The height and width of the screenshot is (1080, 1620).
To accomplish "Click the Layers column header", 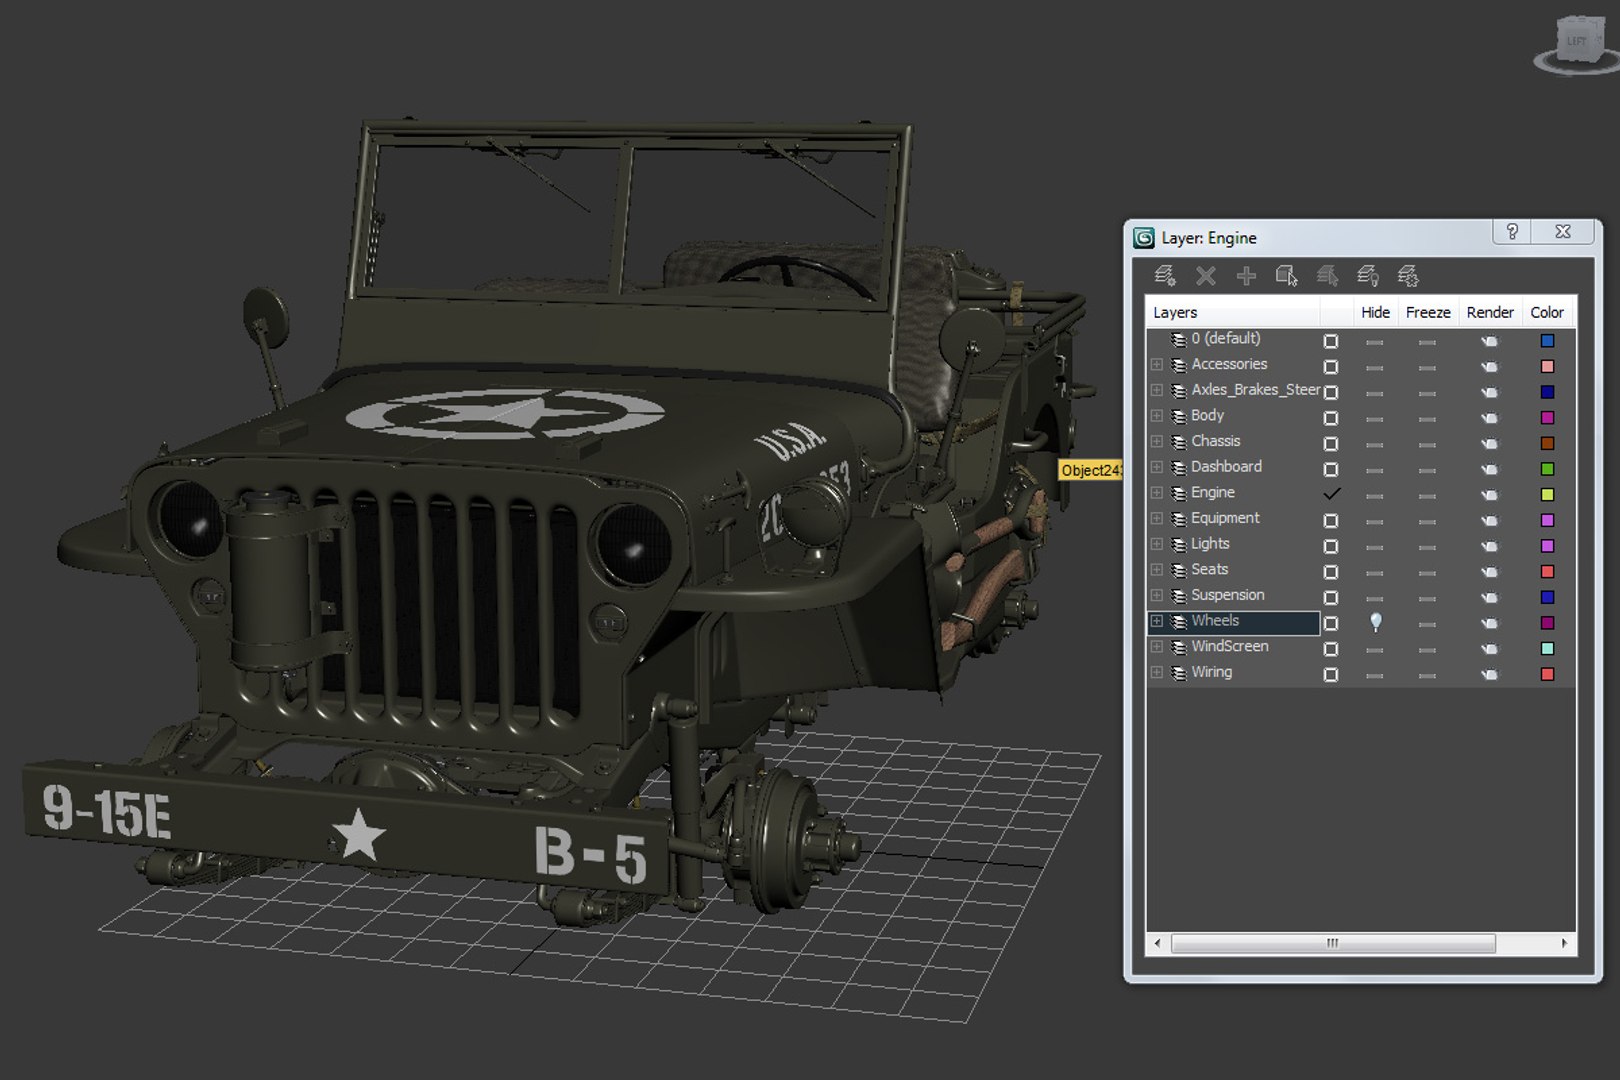I will pyautogui.click(x=1233, y=312).
